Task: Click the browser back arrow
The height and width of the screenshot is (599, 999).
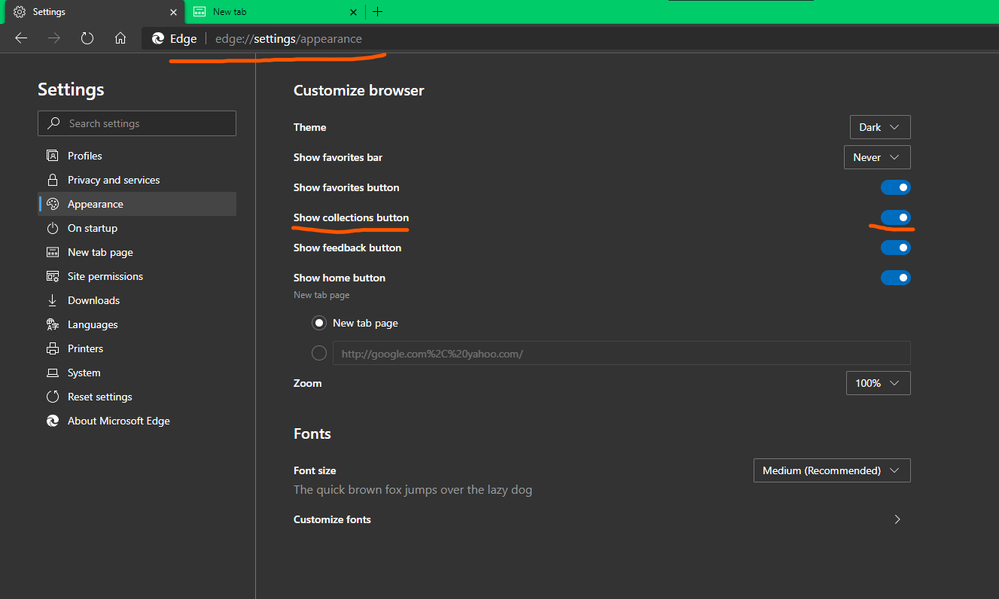Action: click(21, 38)
